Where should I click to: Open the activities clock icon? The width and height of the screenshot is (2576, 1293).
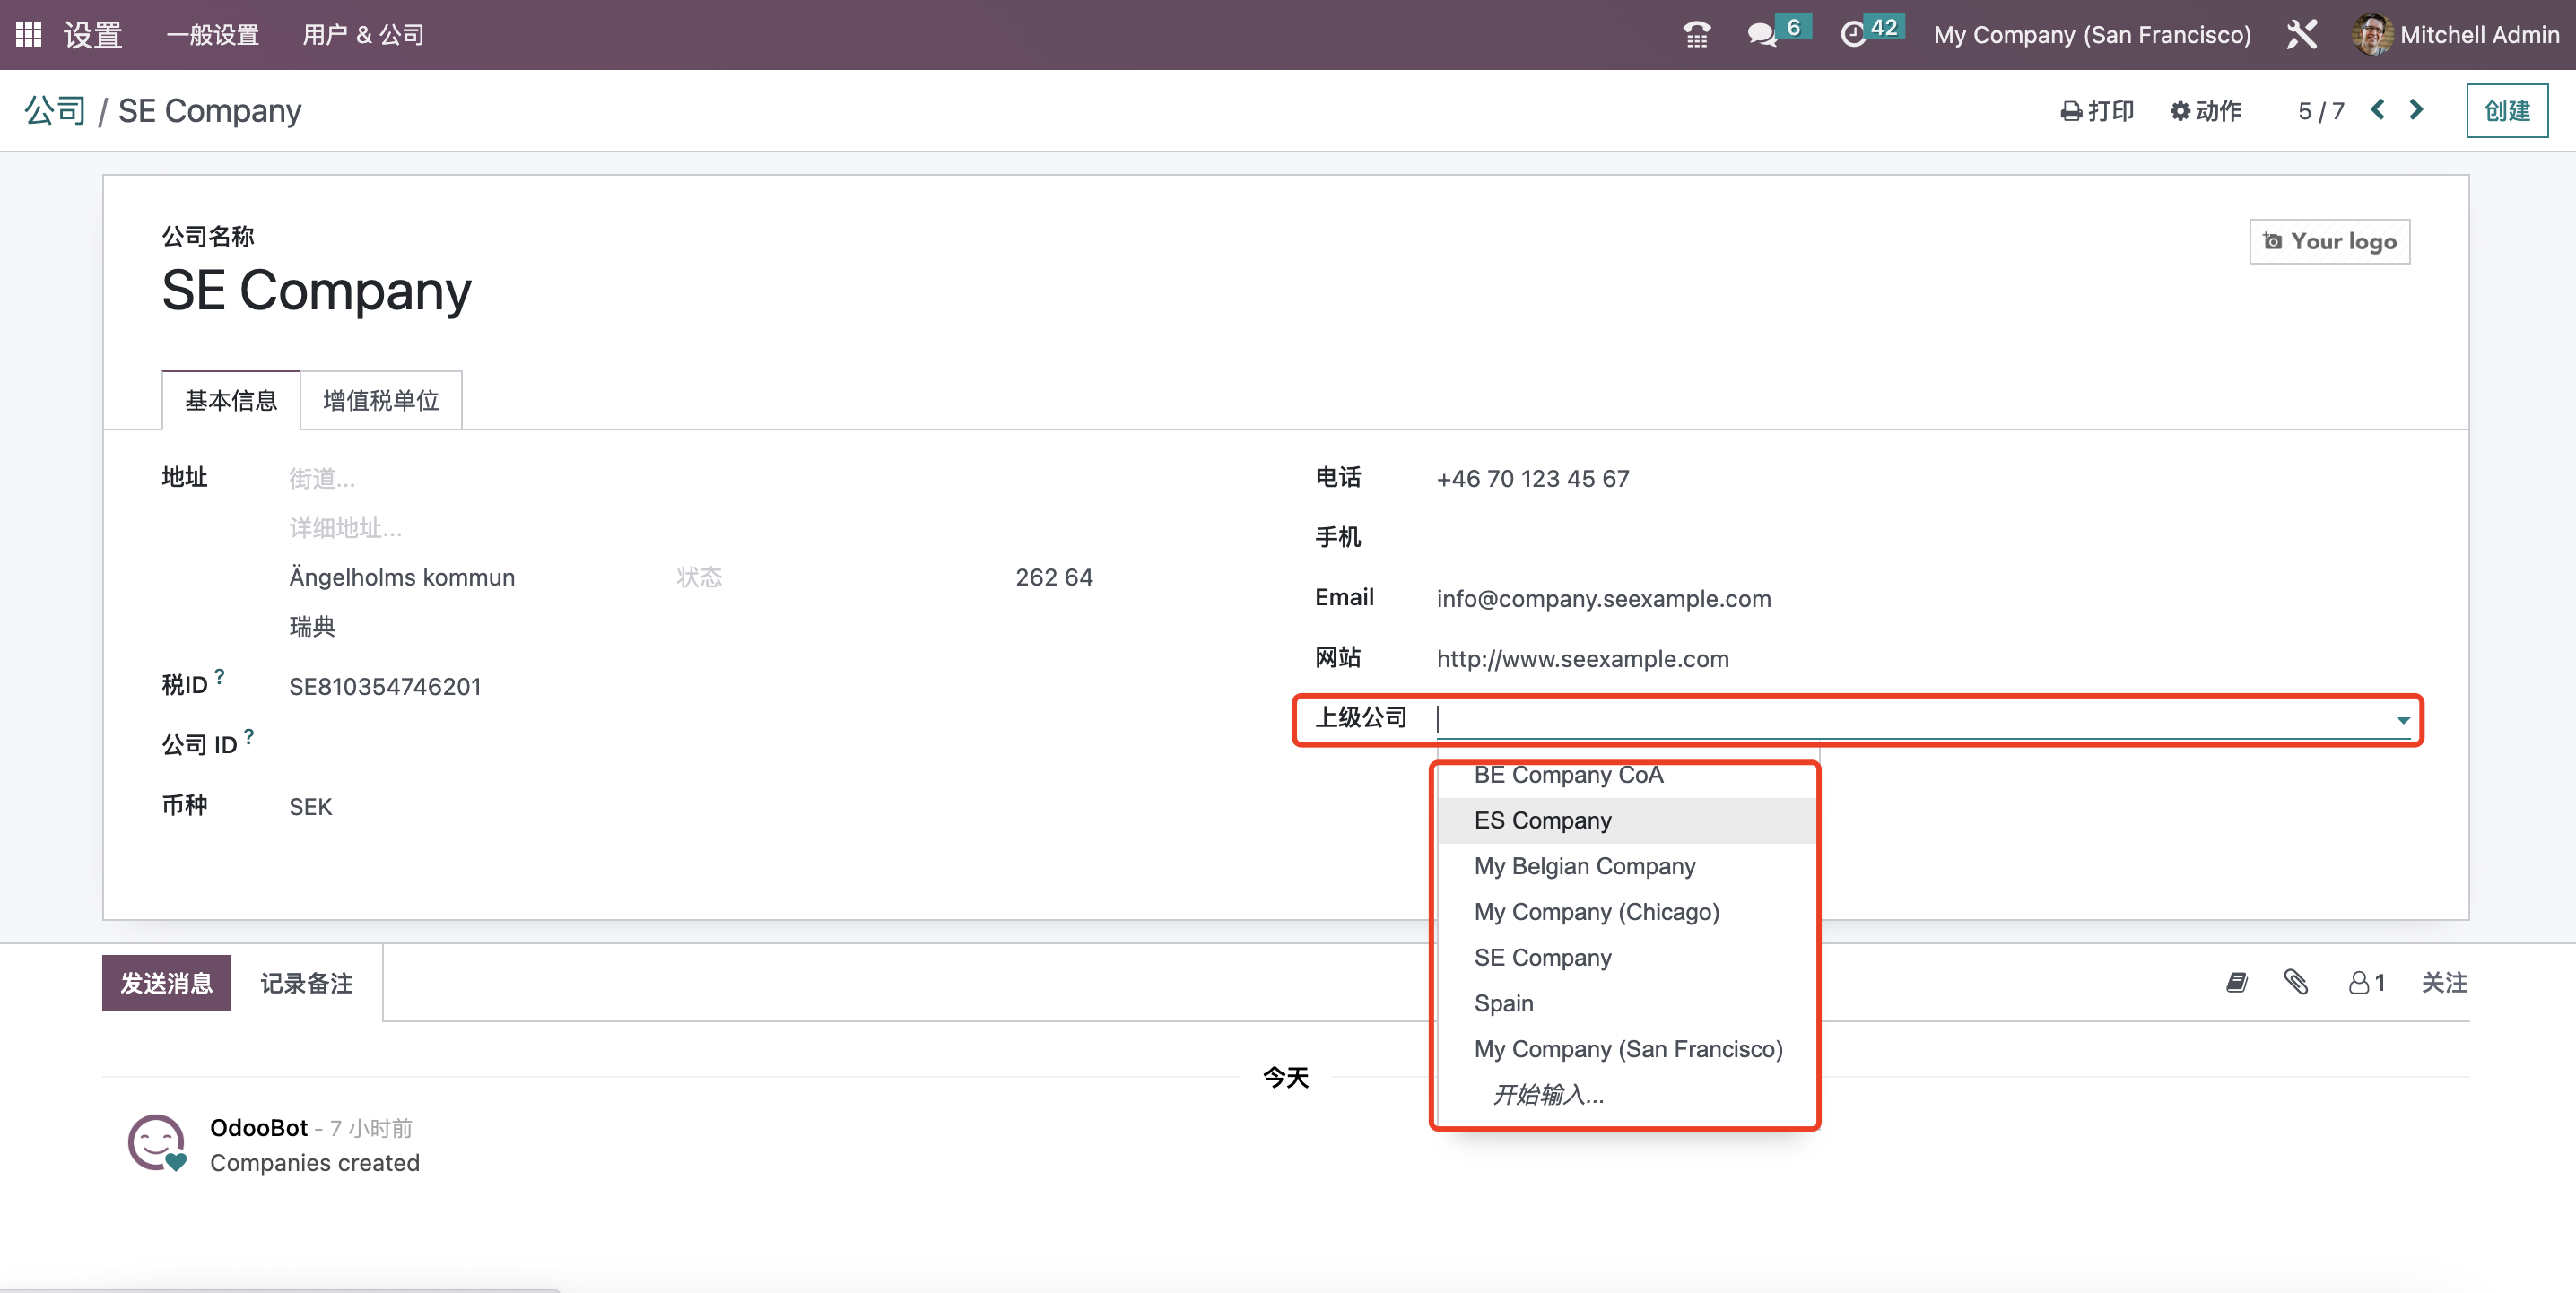tap(1852, 35)
